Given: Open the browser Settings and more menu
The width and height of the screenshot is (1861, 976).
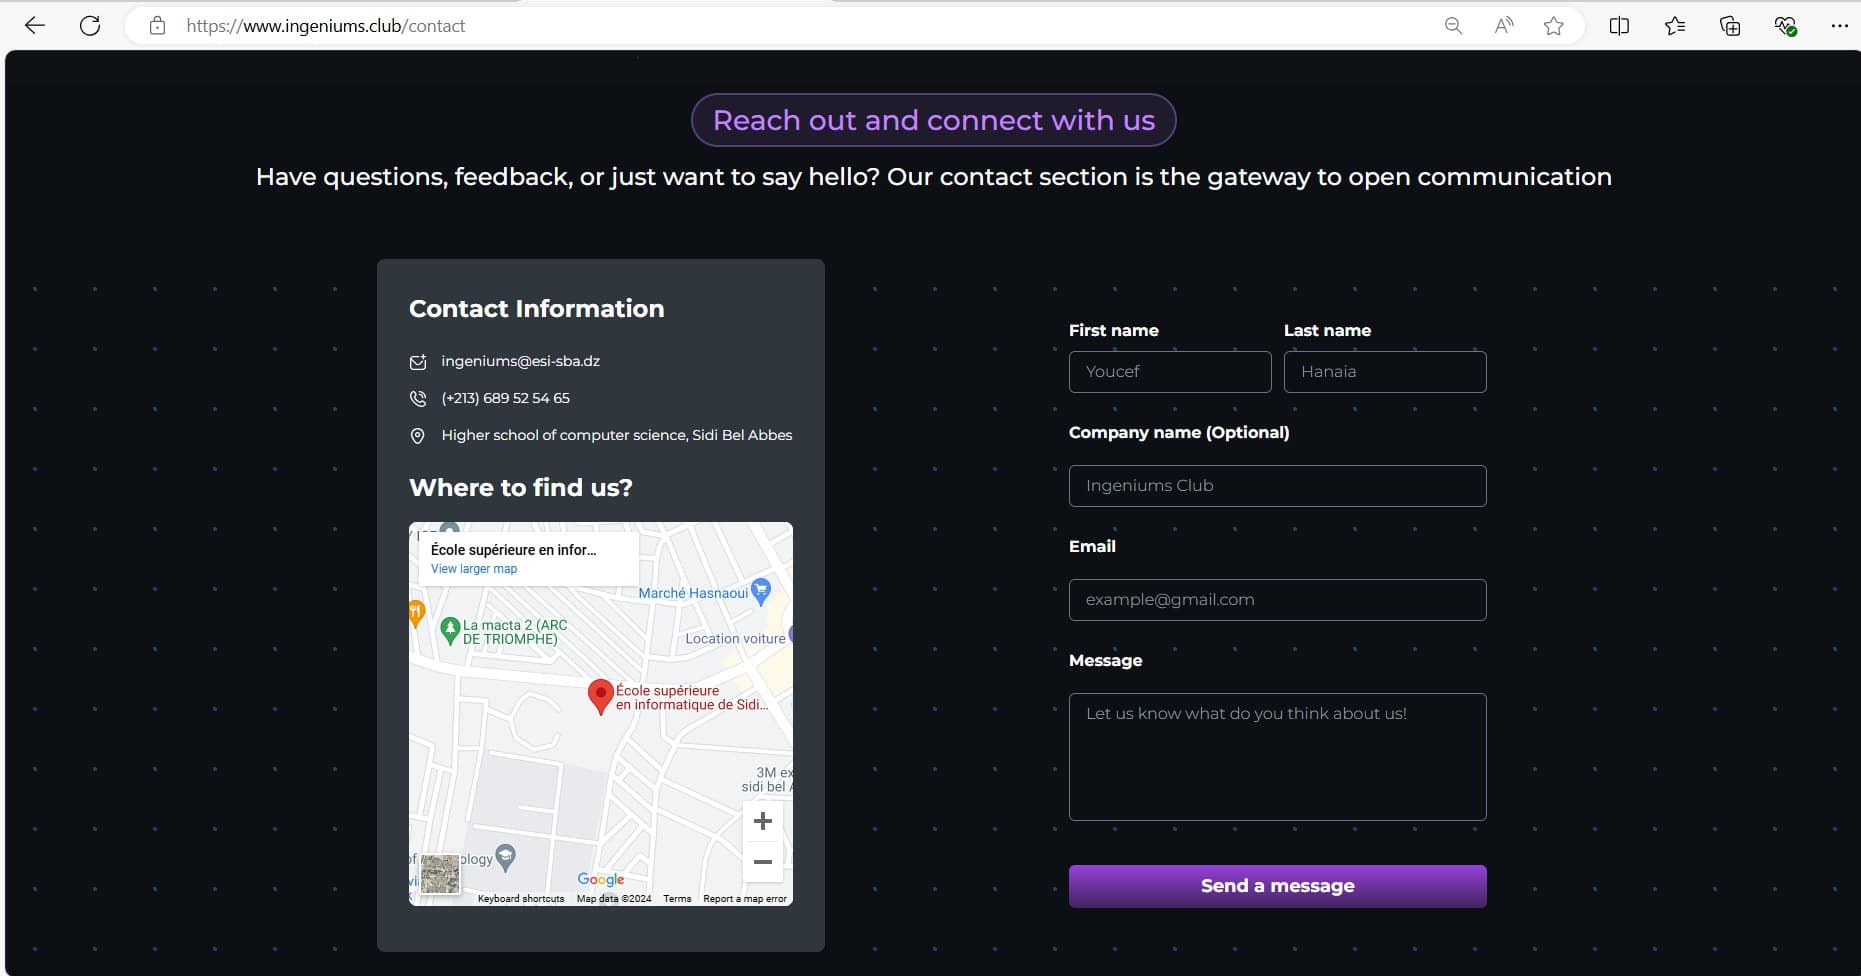Looking at the screenshot, I should pyautogui.click(x=1839, y=26).
